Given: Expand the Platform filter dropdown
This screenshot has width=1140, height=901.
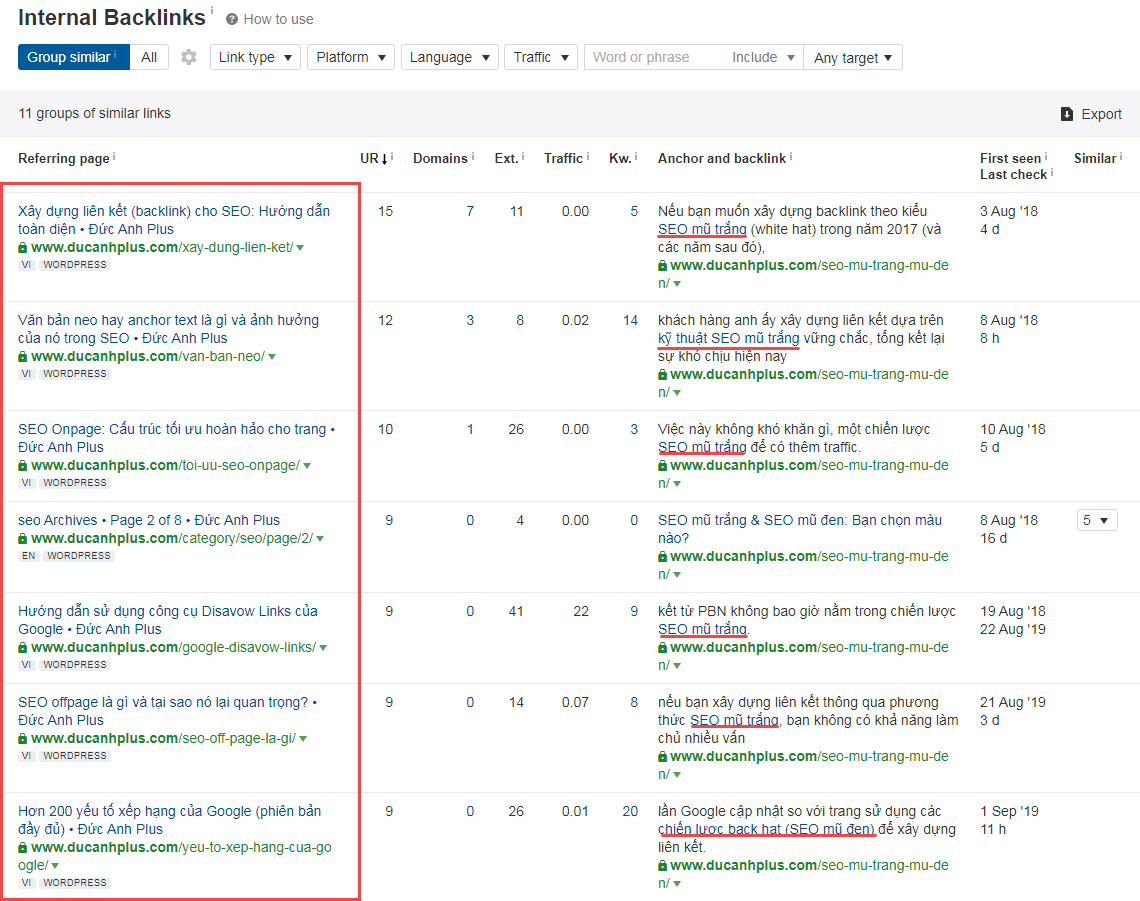Looking at the screenshot, I should [351, 57].
